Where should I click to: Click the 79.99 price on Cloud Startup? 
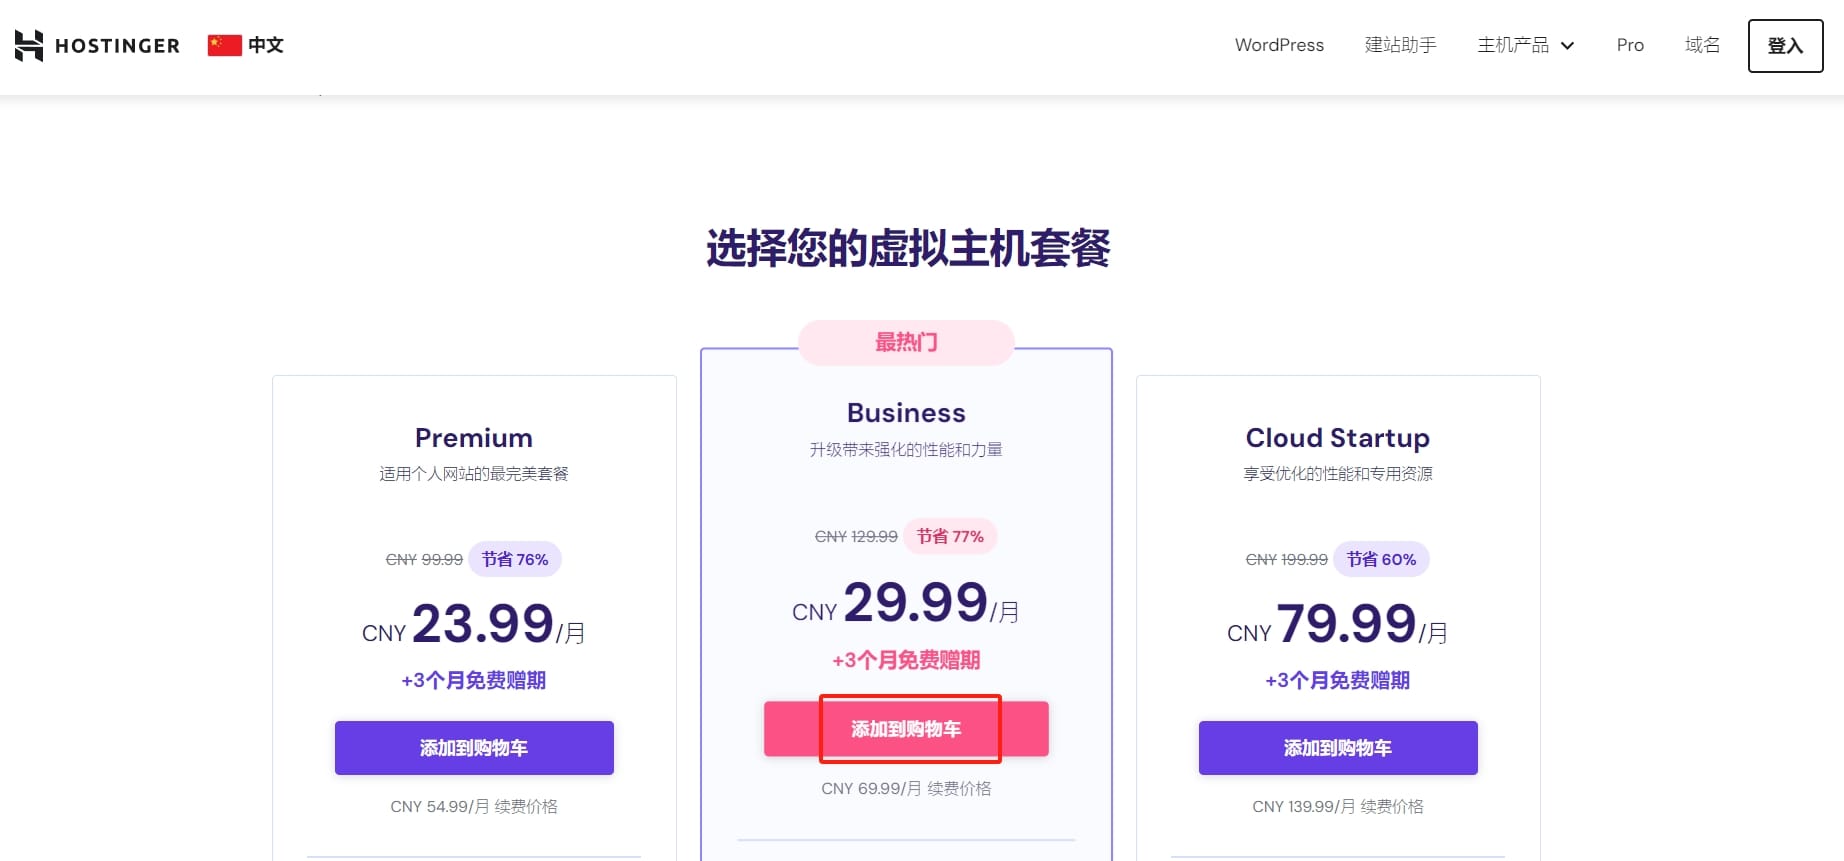coord(1346,624)
